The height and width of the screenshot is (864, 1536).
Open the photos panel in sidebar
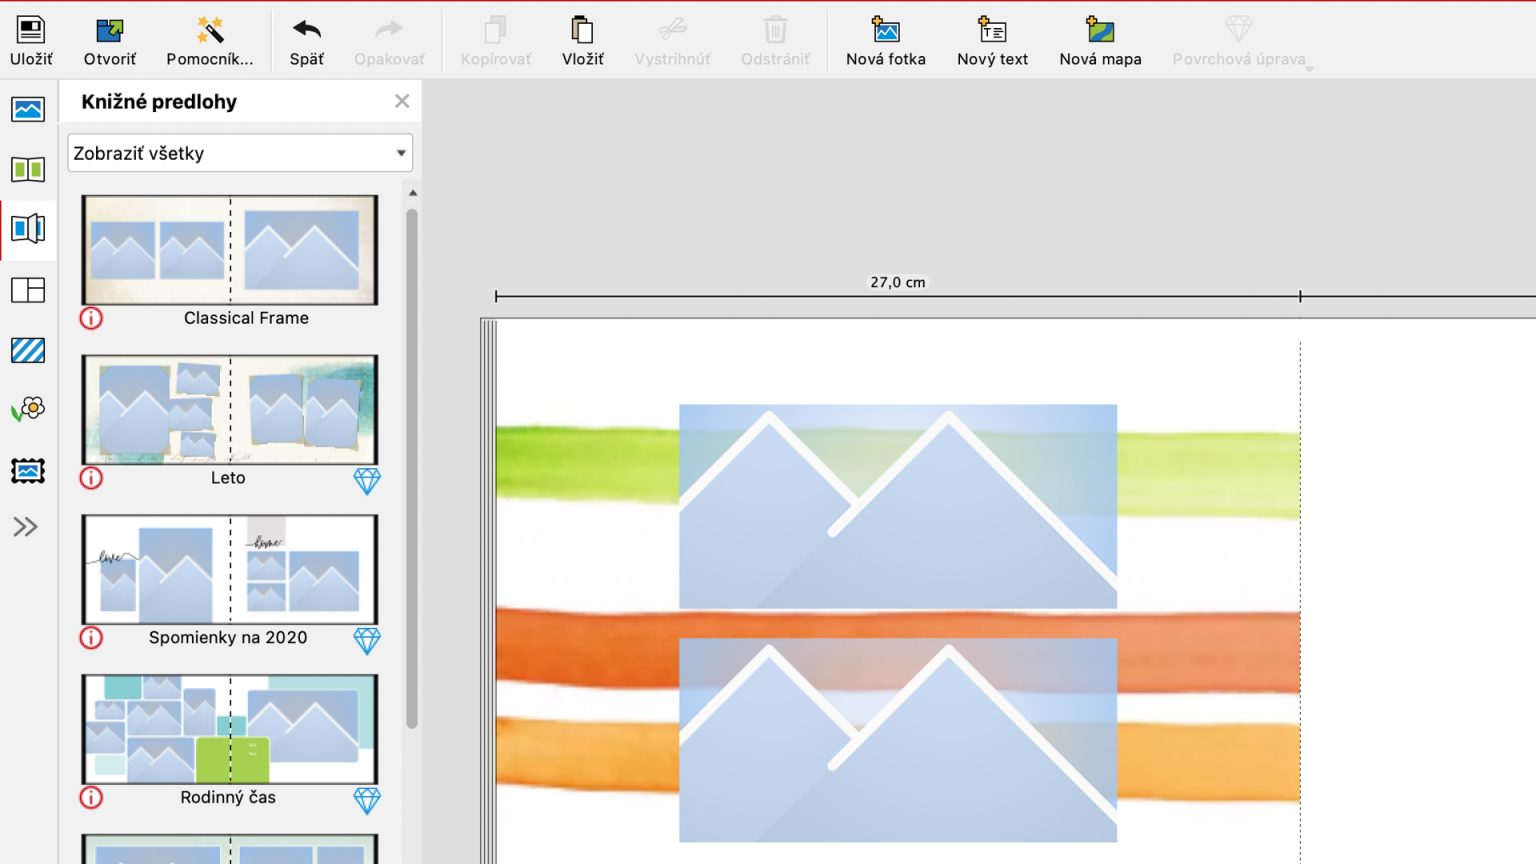pyautogui.click(x=28, y=109)
